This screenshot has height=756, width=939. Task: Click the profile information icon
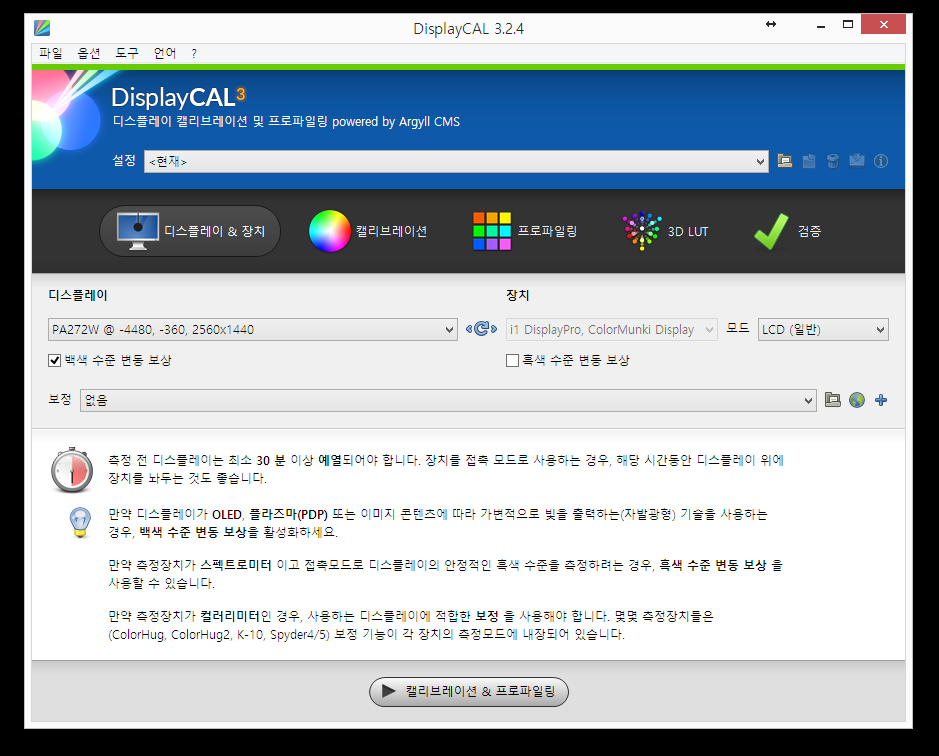point(880,161)
